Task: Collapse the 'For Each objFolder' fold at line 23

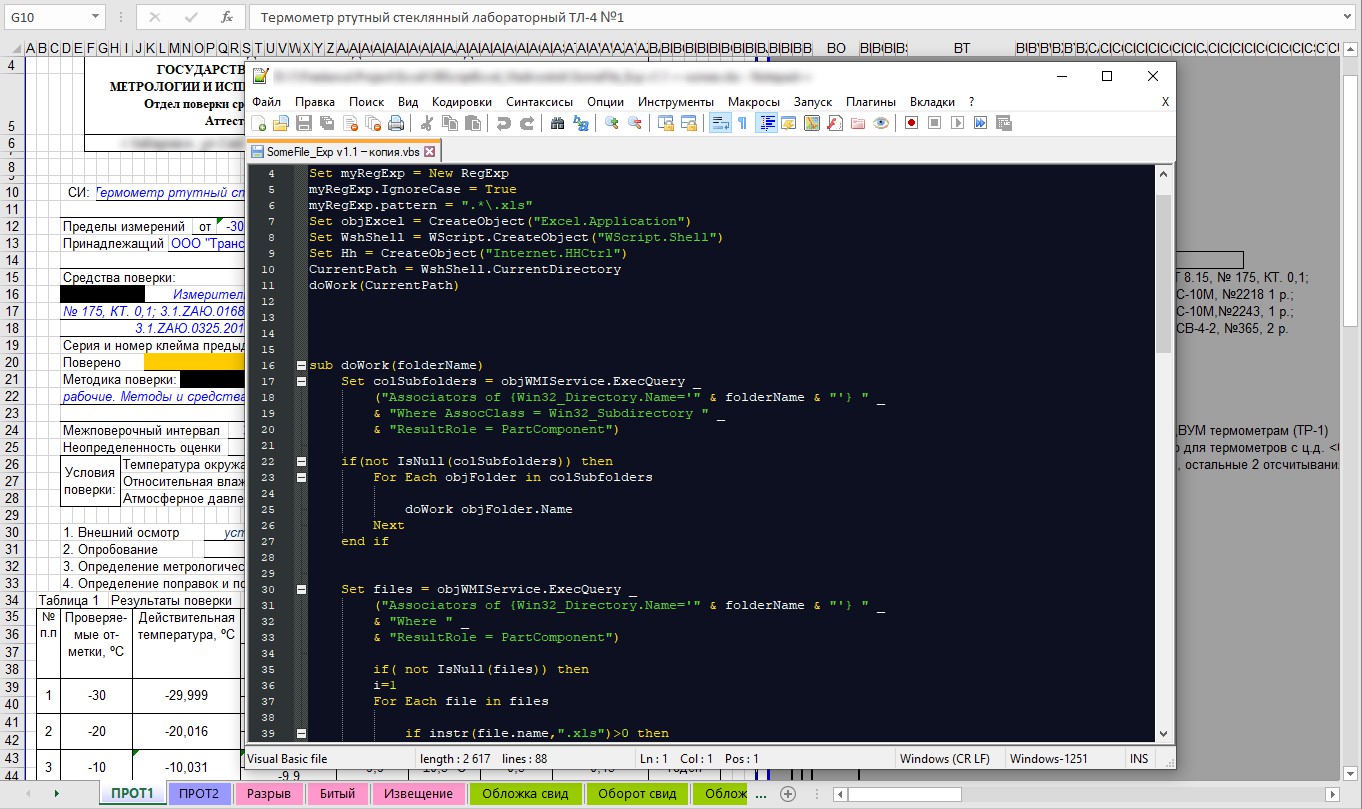Action: (301, 477)
